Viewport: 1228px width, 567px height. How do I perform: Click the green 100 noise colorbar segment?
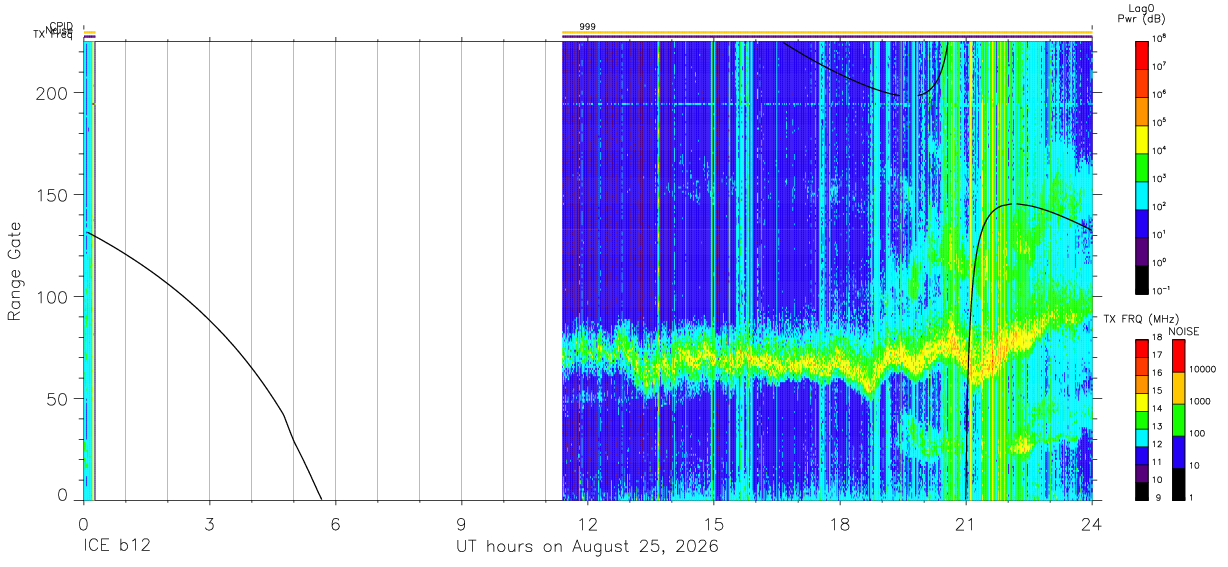click(1178, 419)
